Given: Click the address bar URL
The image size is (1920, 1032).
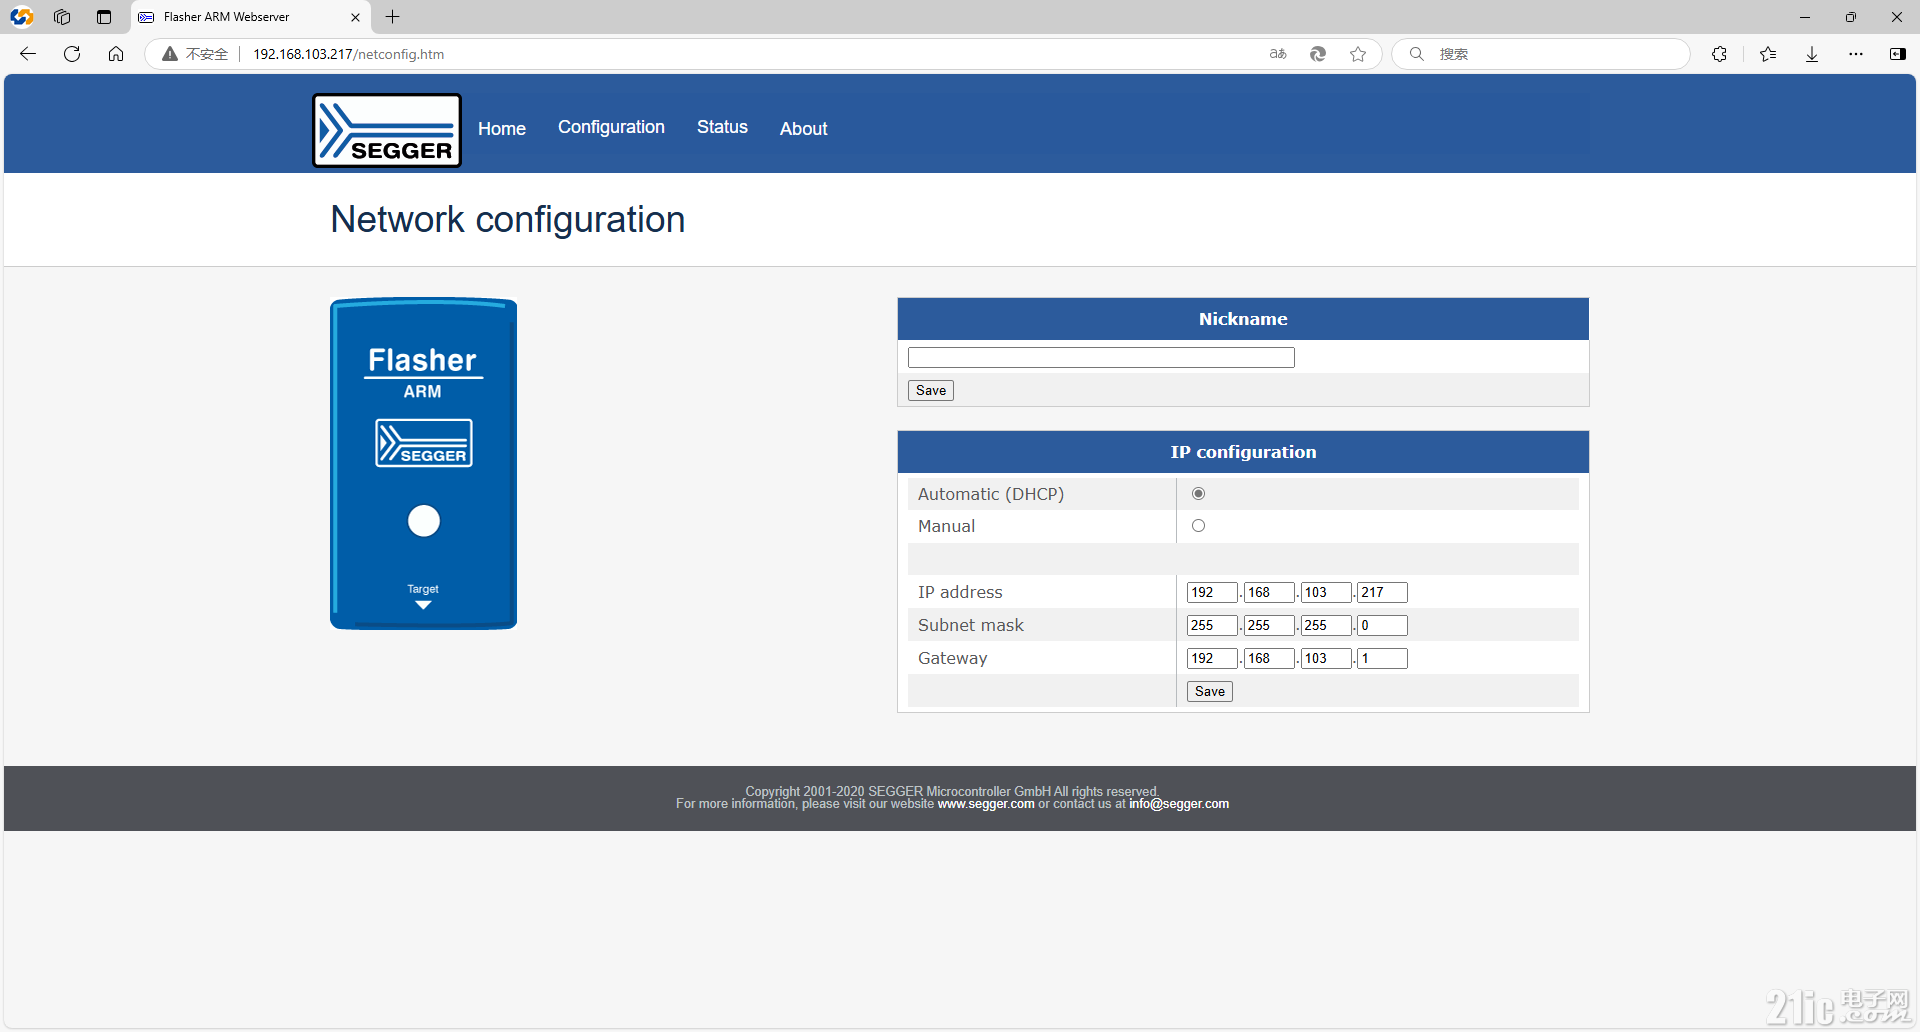Looking at the screenshot, I should (348, 54).
